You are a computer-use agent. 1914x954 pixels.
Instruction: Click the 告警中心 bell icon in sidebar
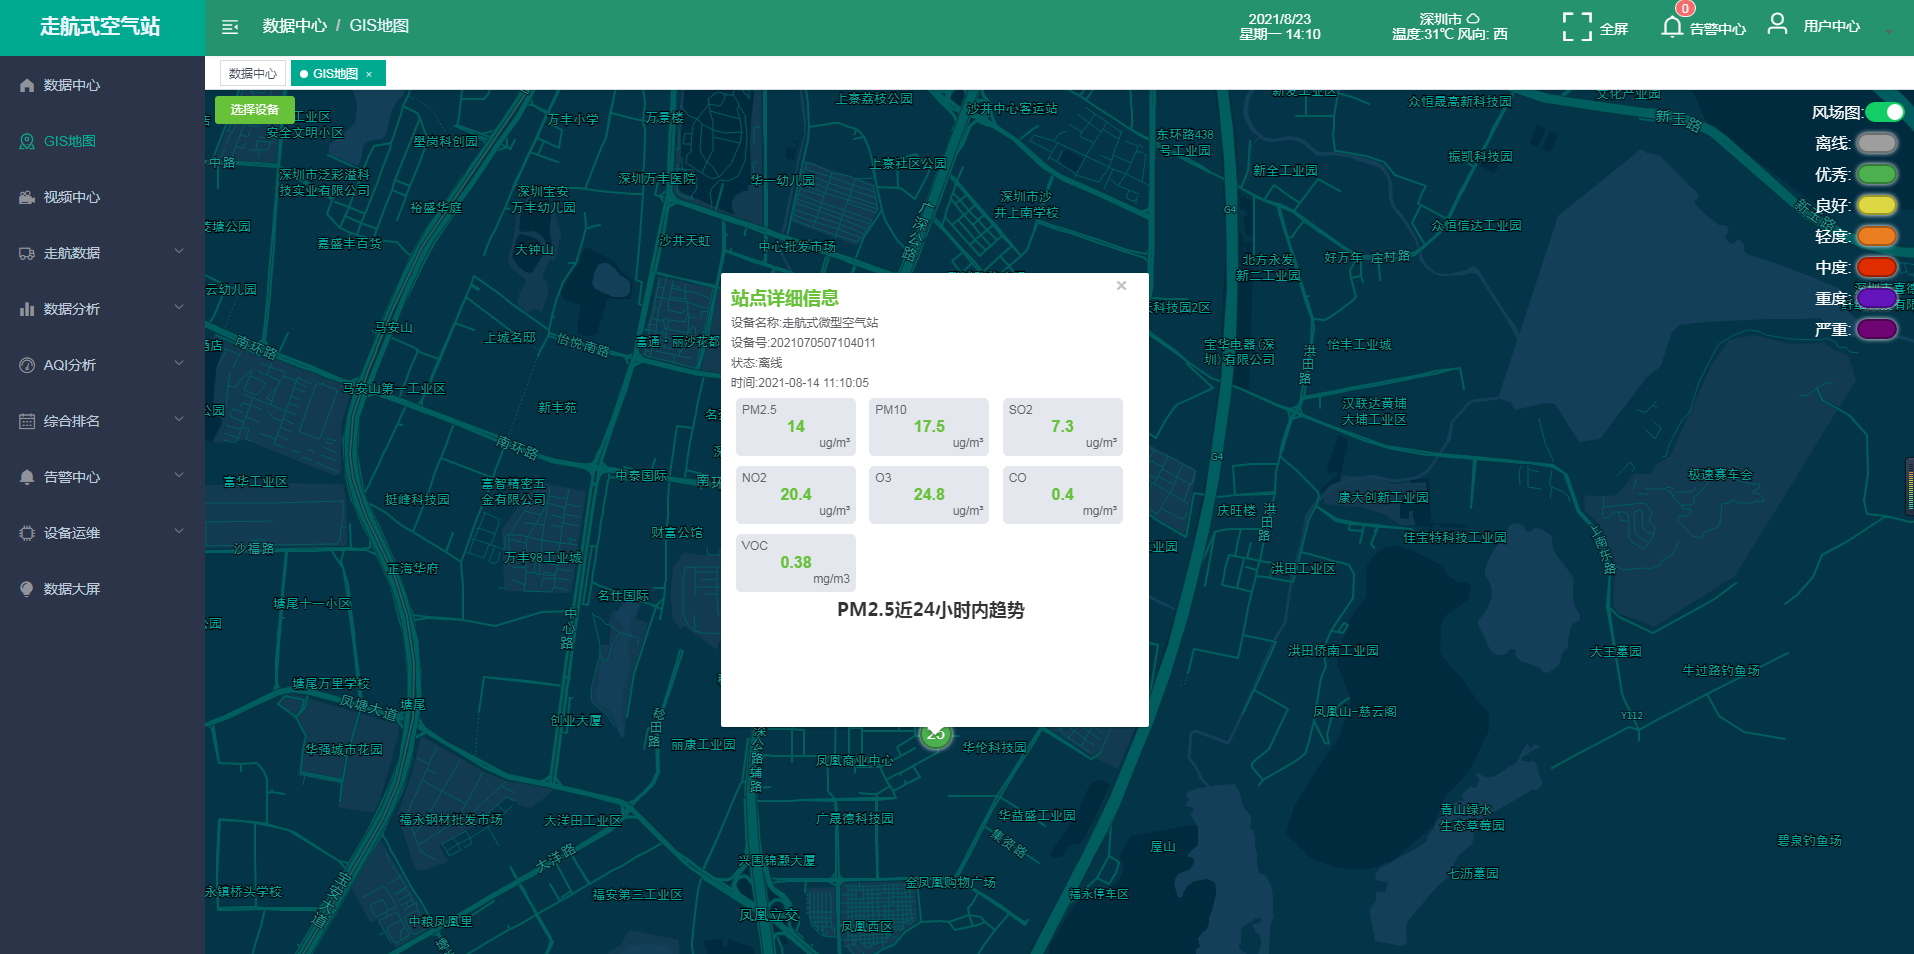[27, 478]
